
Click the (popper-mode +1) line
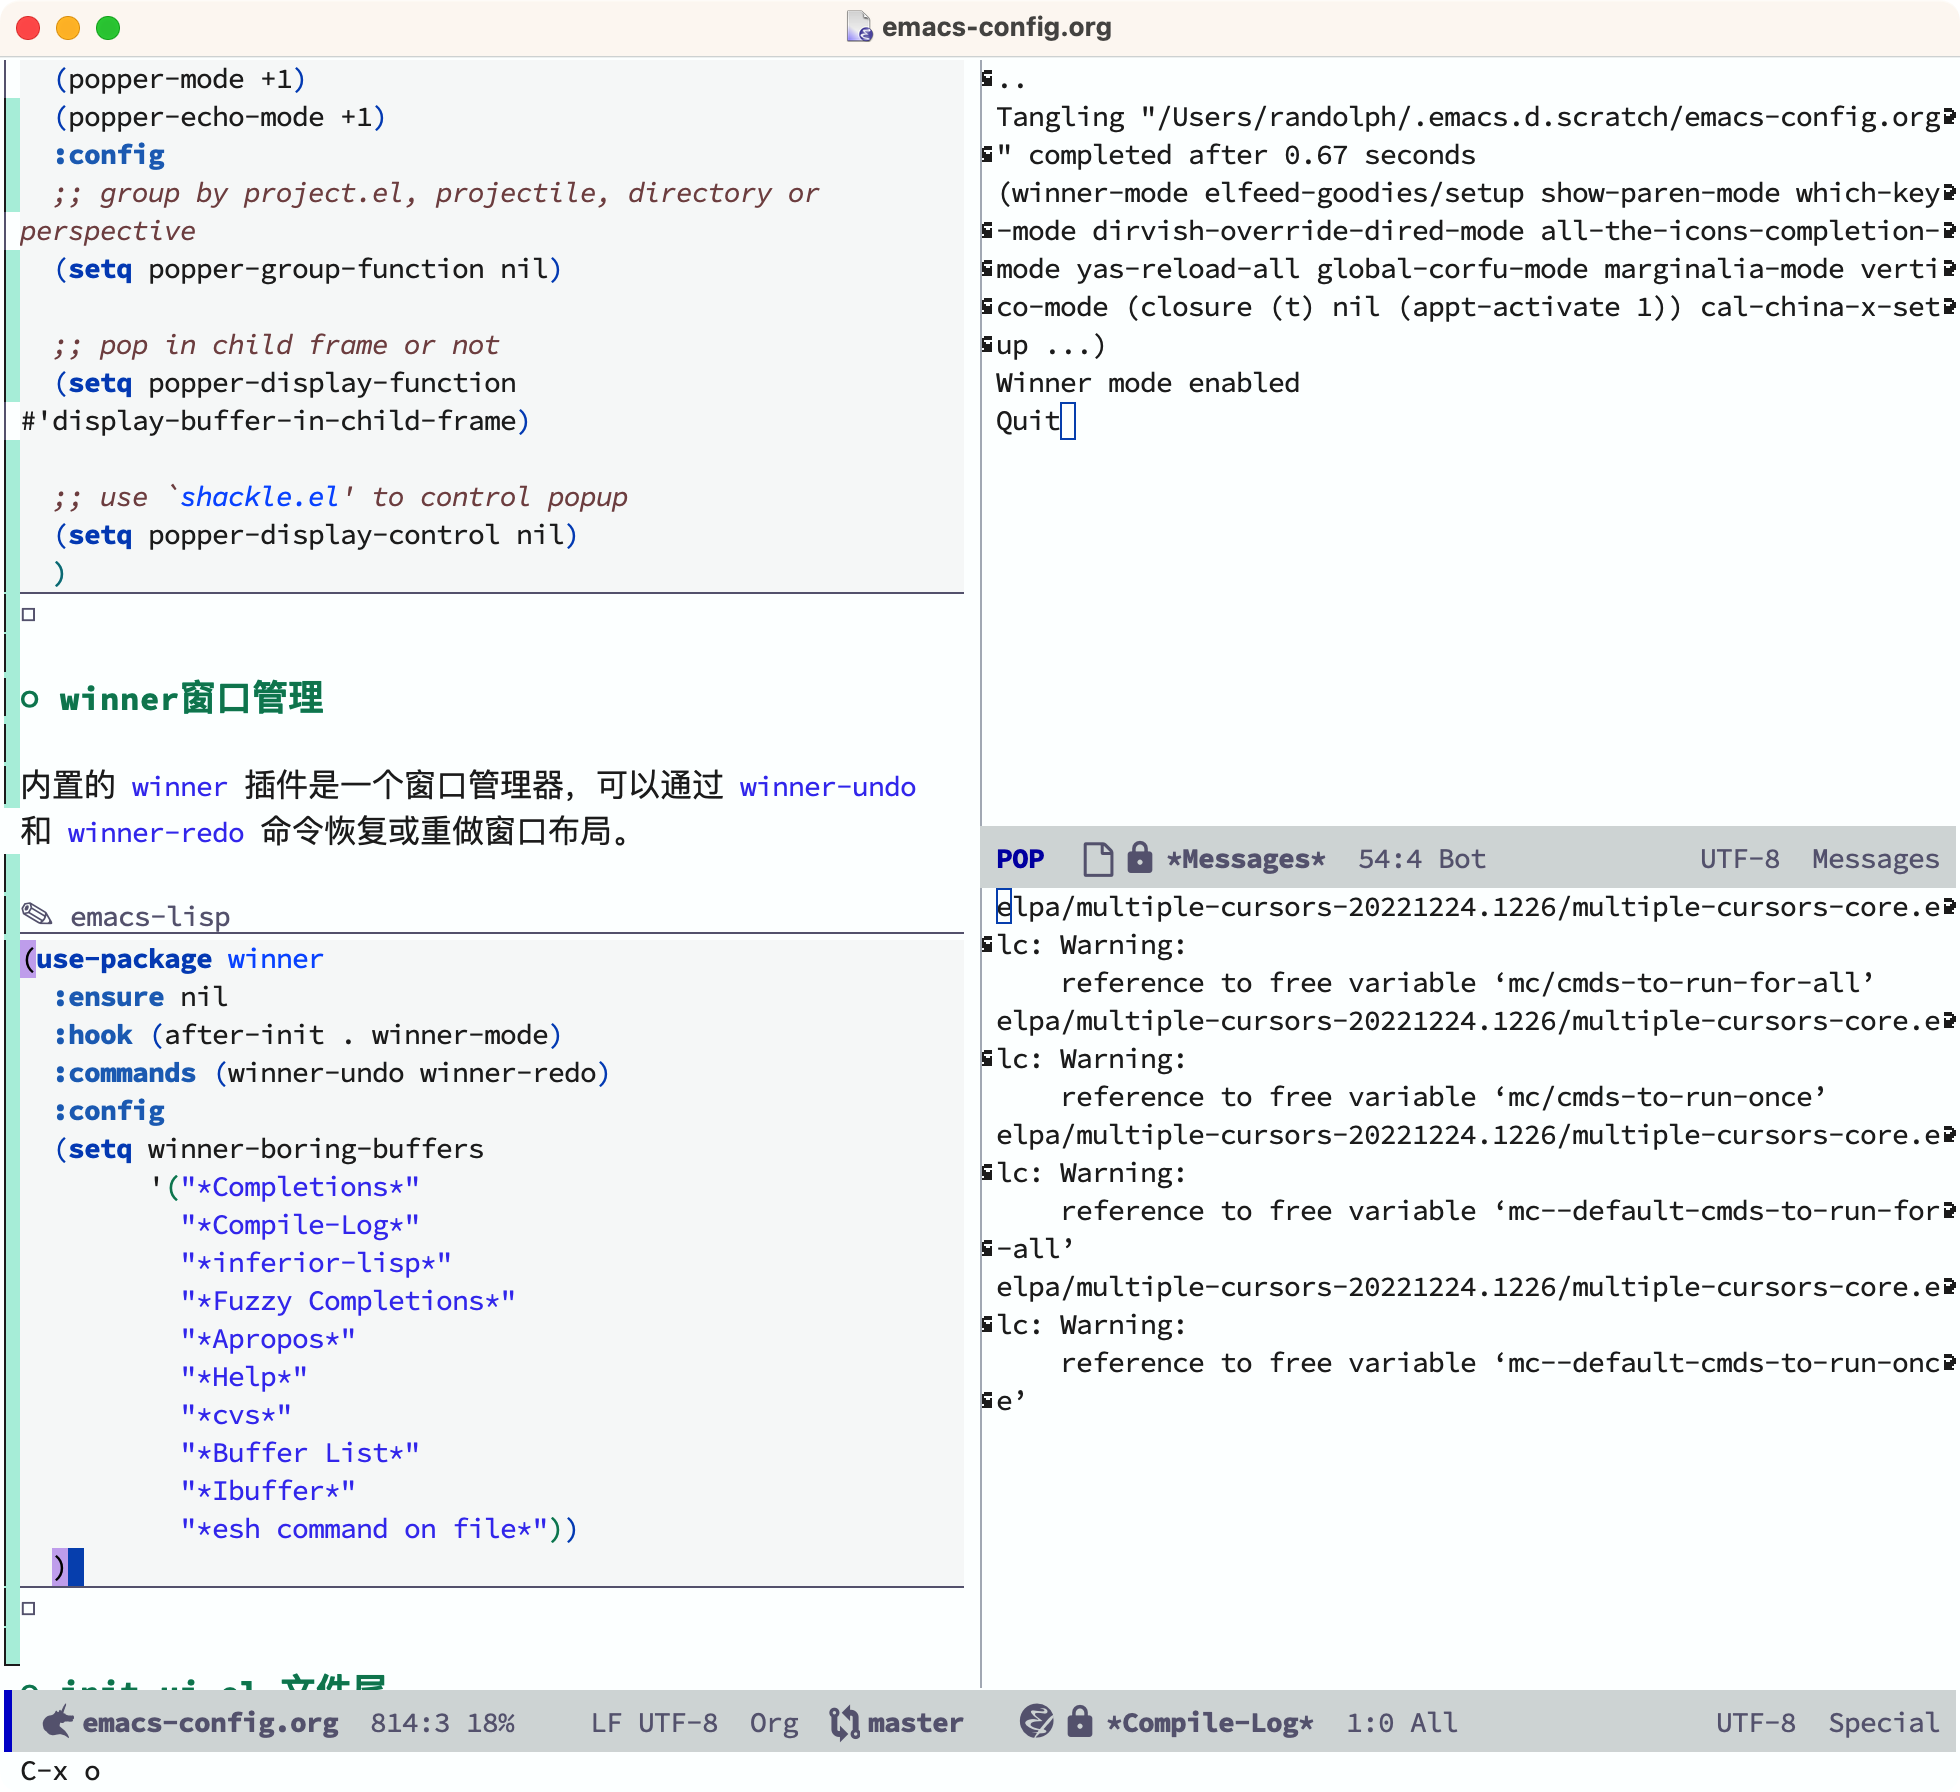(180, 79)
